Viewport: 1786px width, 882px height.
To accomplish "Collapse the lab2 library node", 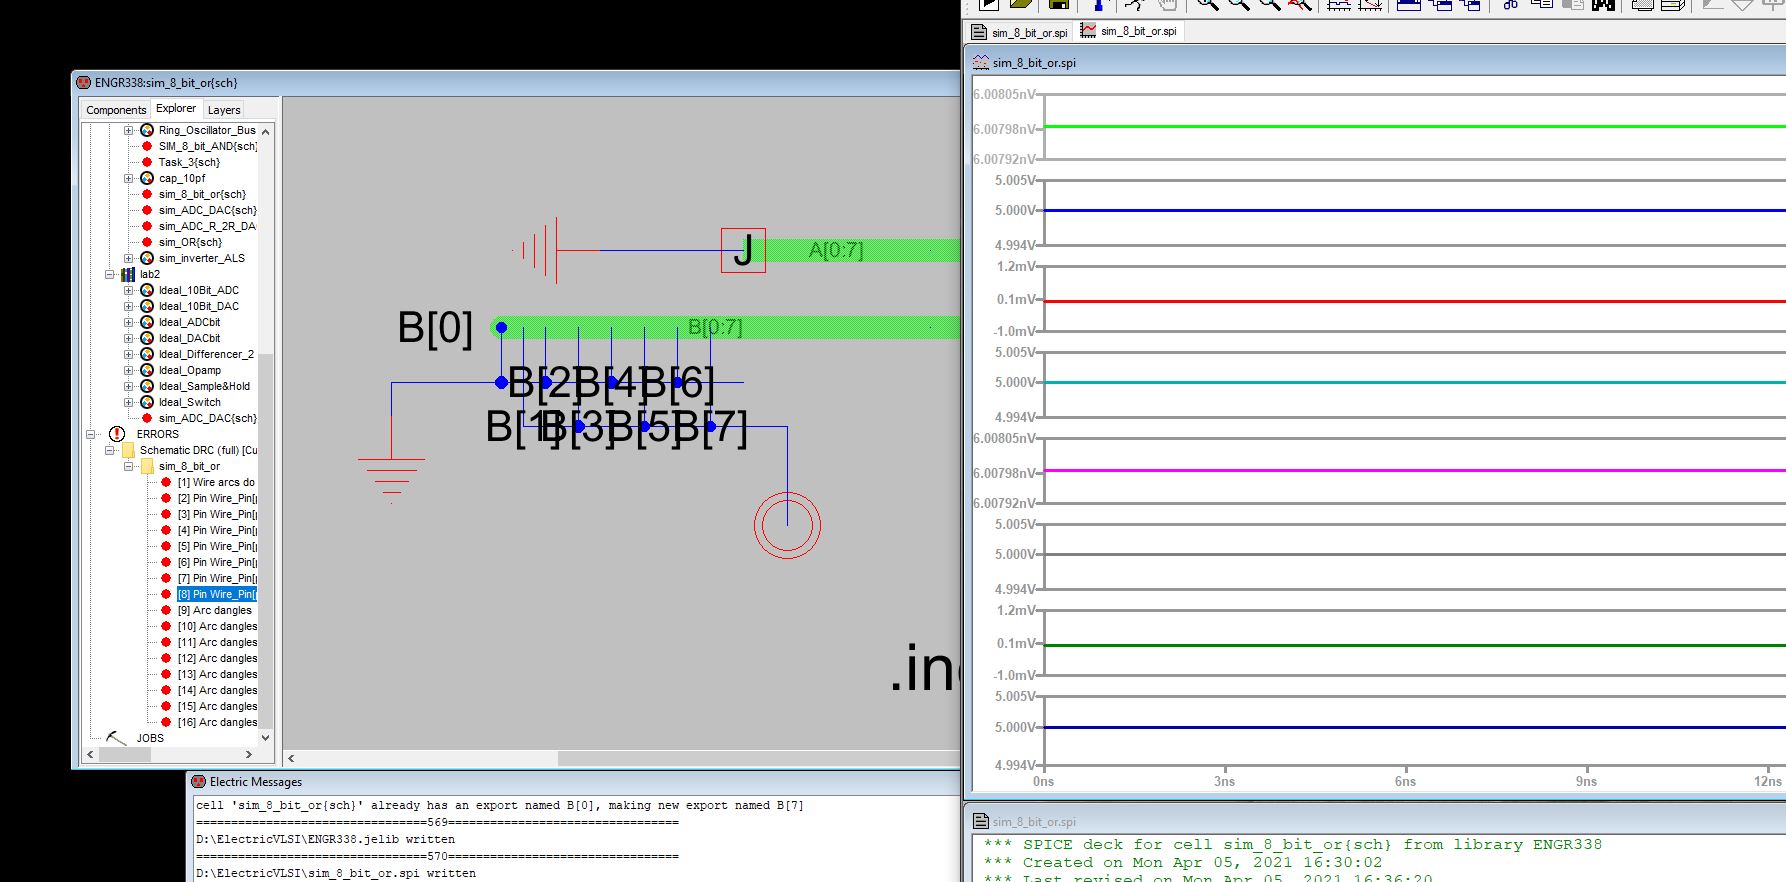I will 110,274.
